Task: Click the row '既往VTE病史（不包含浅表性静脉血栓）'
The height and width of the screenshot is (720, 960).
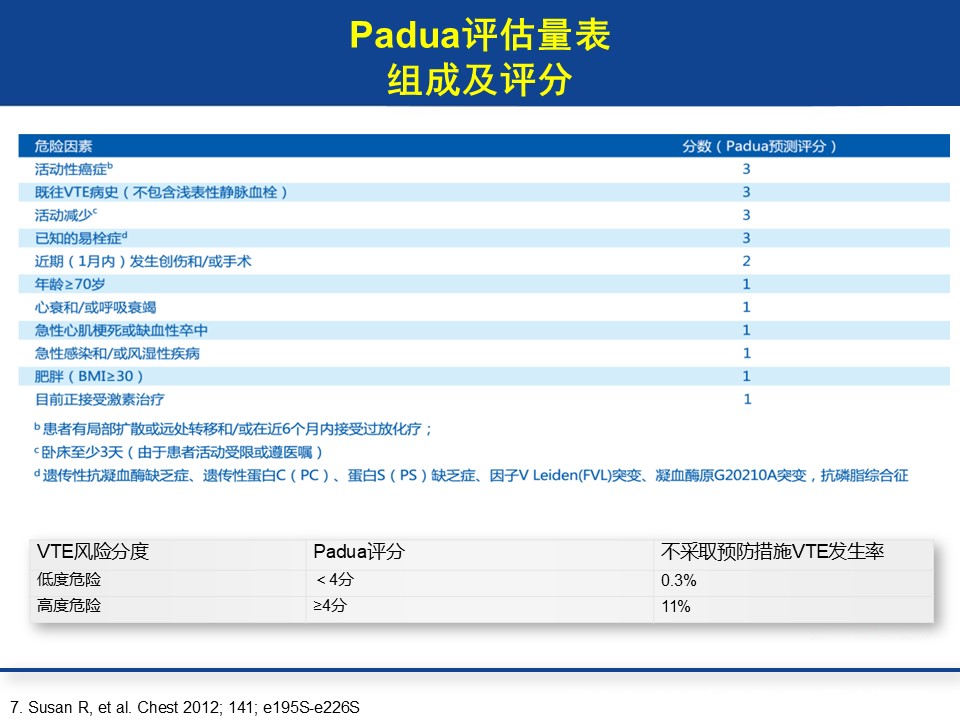Action: point(484,192)
